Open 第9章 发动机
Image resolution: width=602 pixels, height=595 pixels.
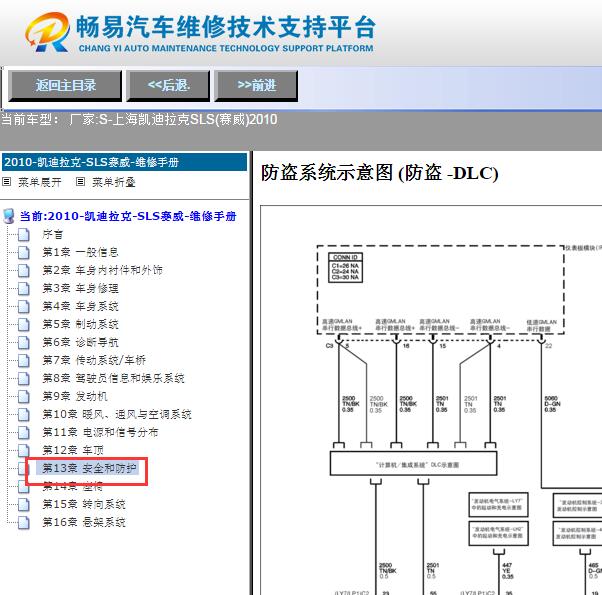click(x=75, y=396)
